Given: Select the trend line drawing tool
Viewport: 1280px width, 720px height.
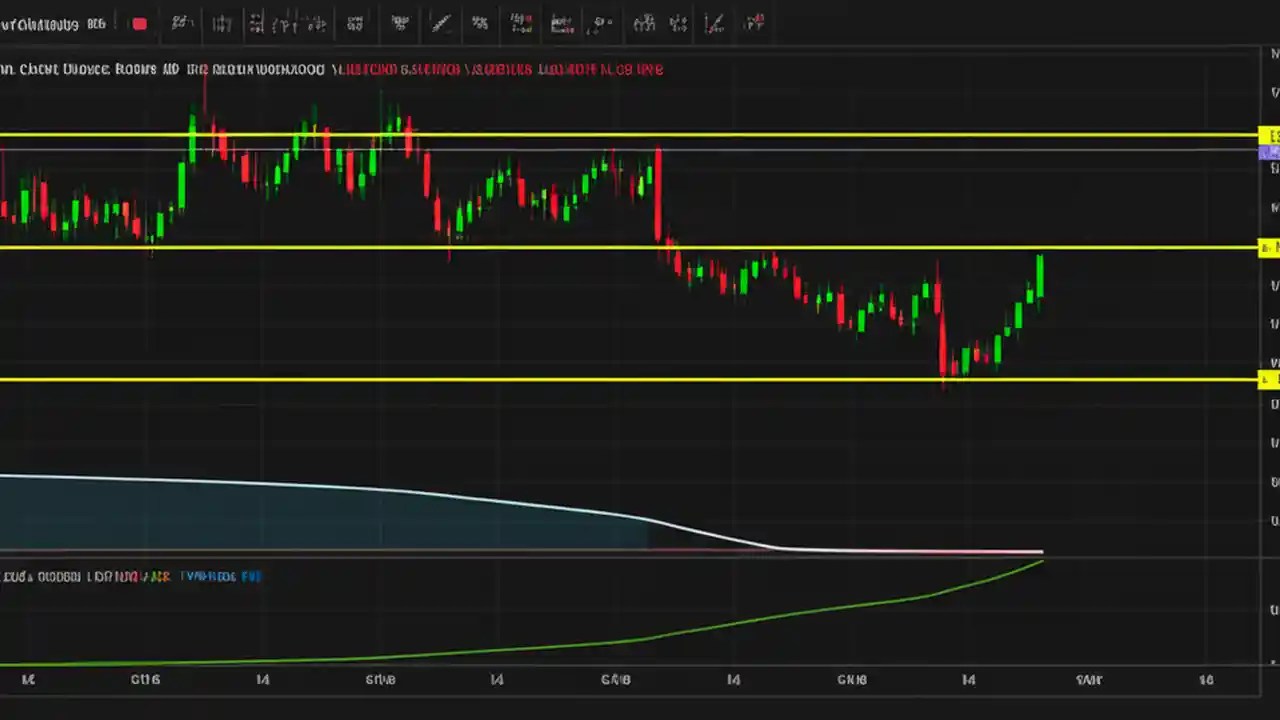Looking at the screenshot, I should tap(440, 24).
